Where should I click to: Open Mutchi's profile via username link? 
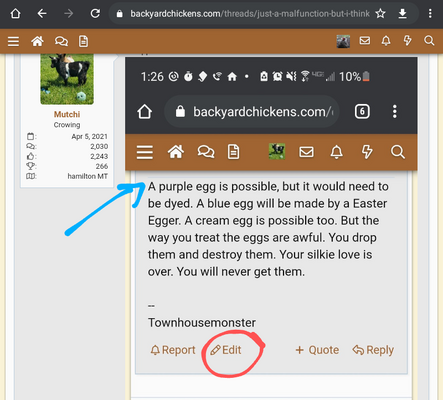click(x=67, y=114)
